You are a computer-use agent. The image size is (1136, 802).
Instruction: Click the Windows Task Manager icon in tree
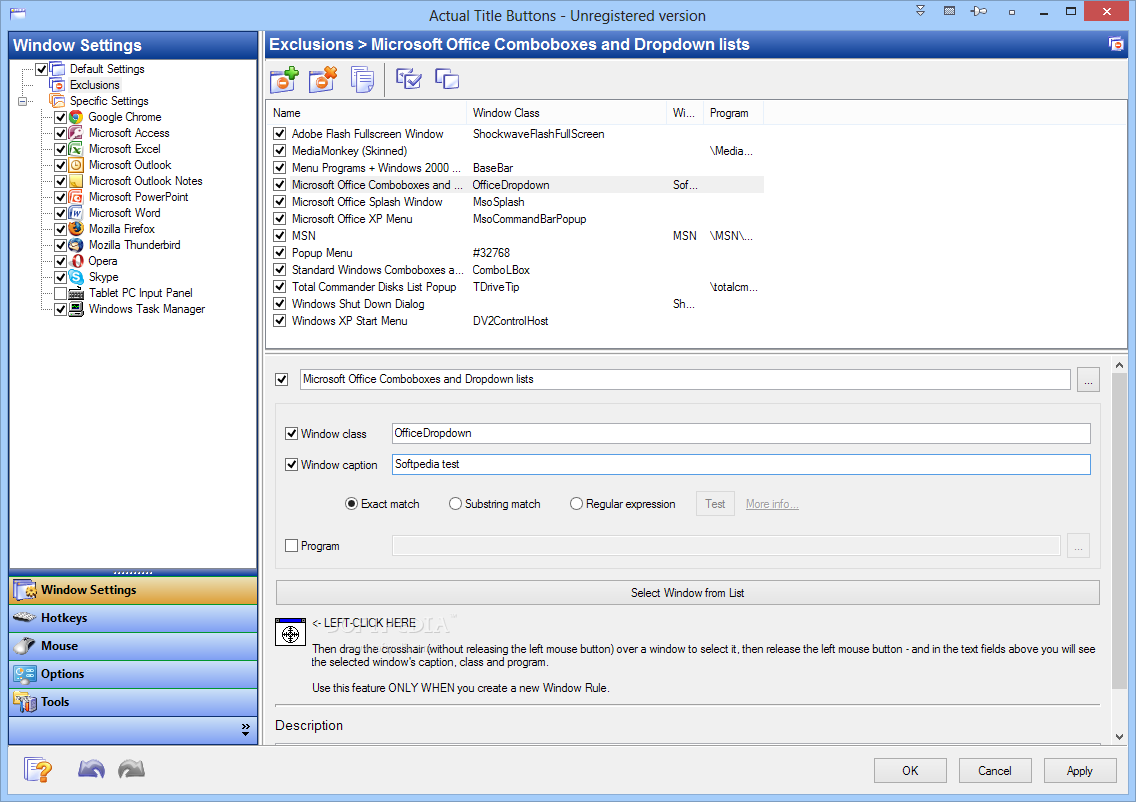pos(76,309)
